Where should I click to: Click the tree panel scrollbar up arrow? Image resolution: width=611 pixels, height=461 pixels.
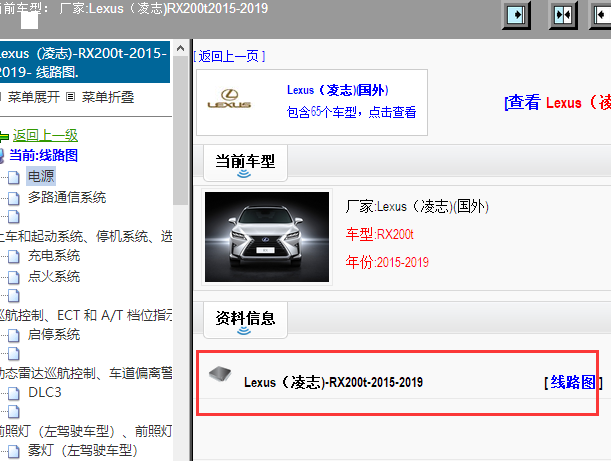coord(180,49)
